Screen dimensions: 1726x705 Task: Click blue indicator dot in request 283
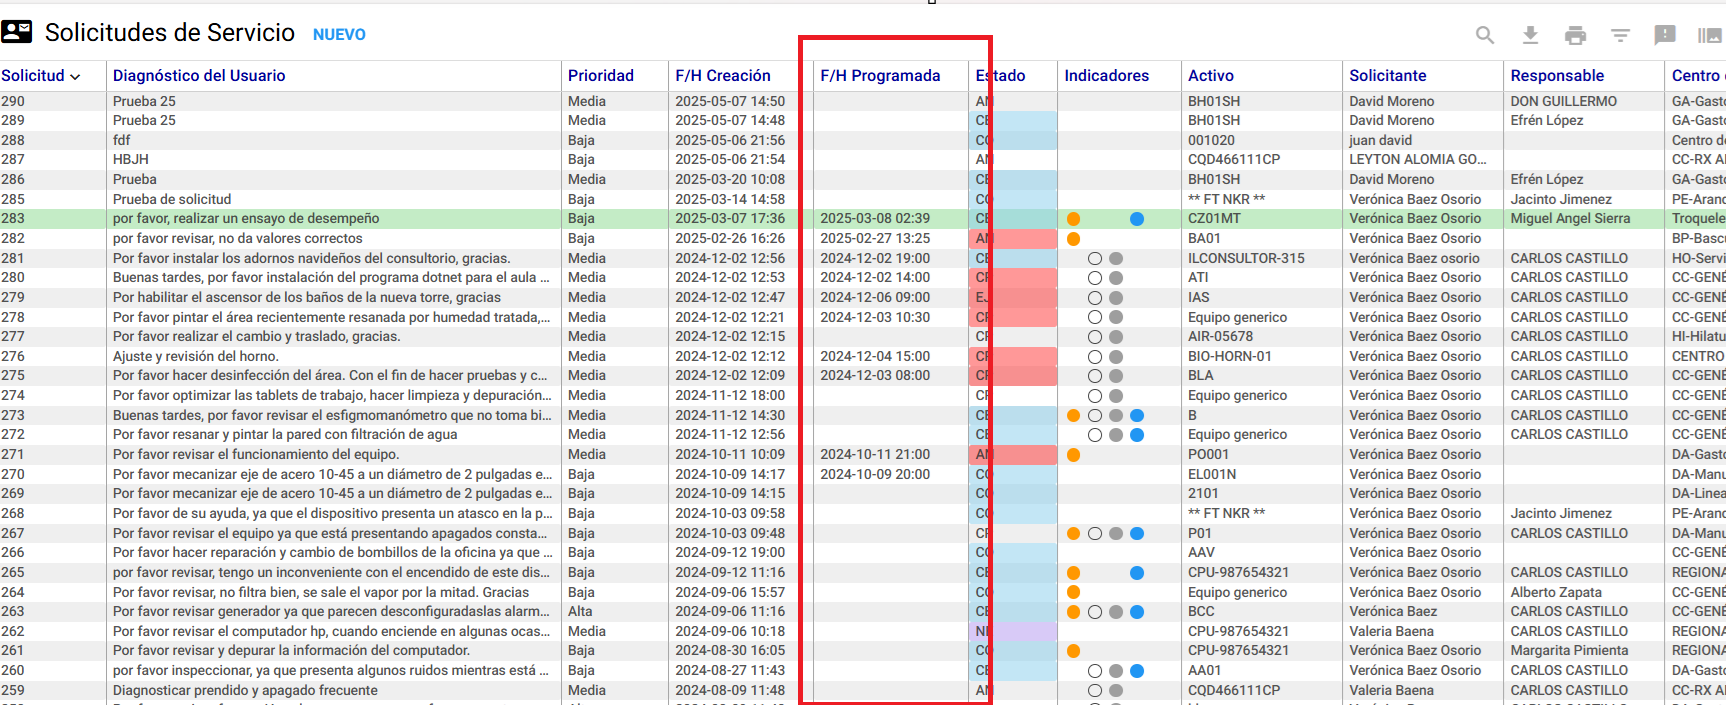[x=1137, y=219]
